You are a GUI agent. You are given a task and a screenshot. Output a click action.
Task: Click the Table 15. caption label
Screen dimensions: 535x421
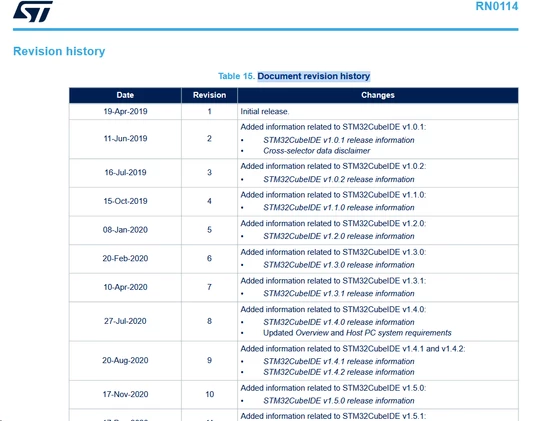point(236,76)
